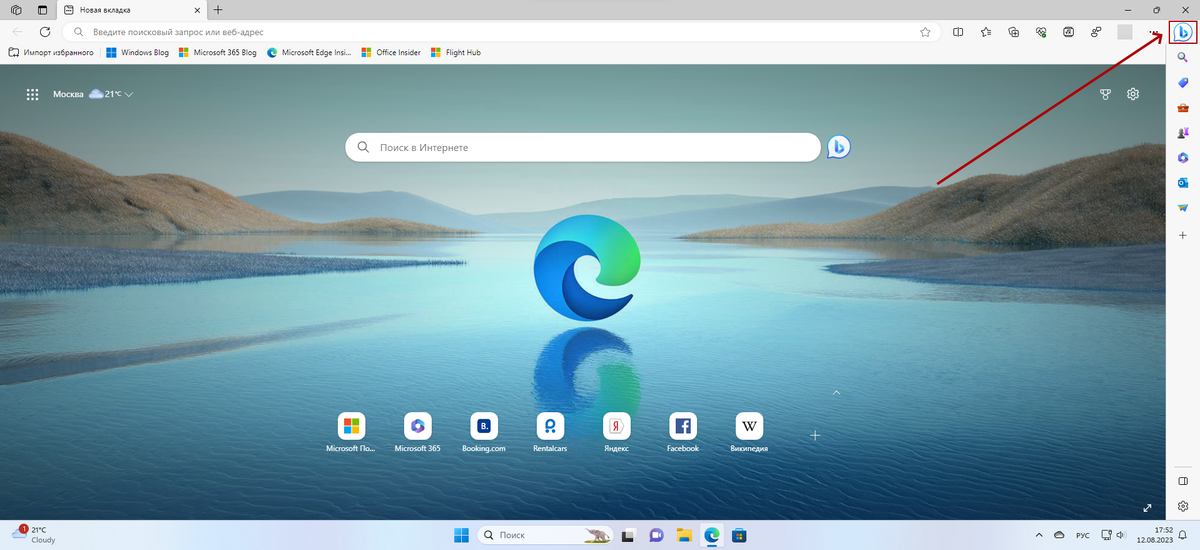Open Microsoft 365 in the sidebar

1183,158
